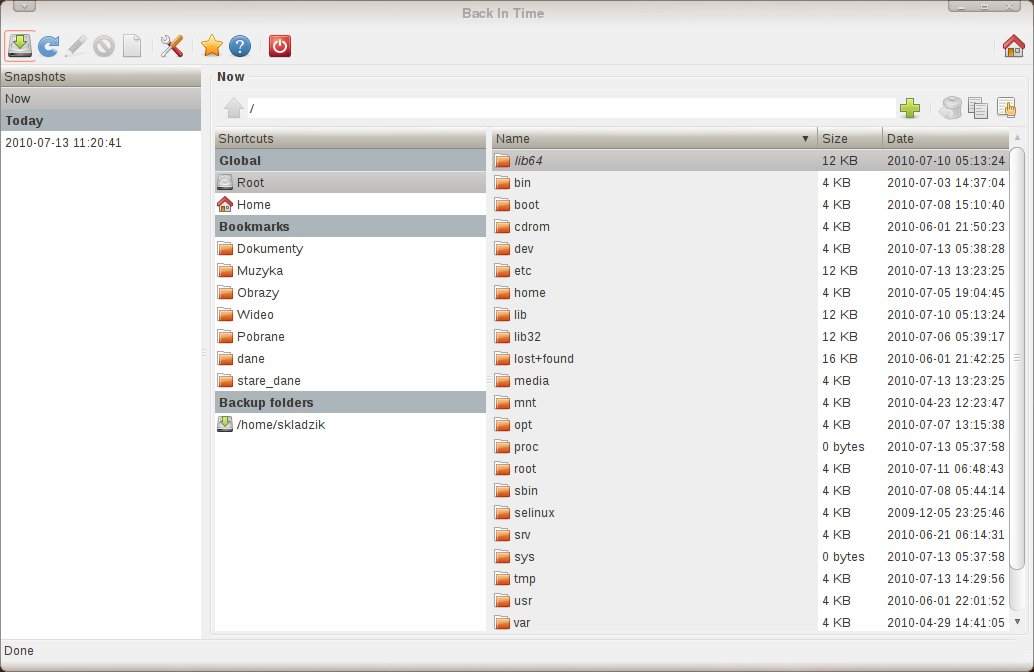This screenshot has height=672, width=1034.
Task: Click the house icon at toolbar's far right
Action: 1014,46
